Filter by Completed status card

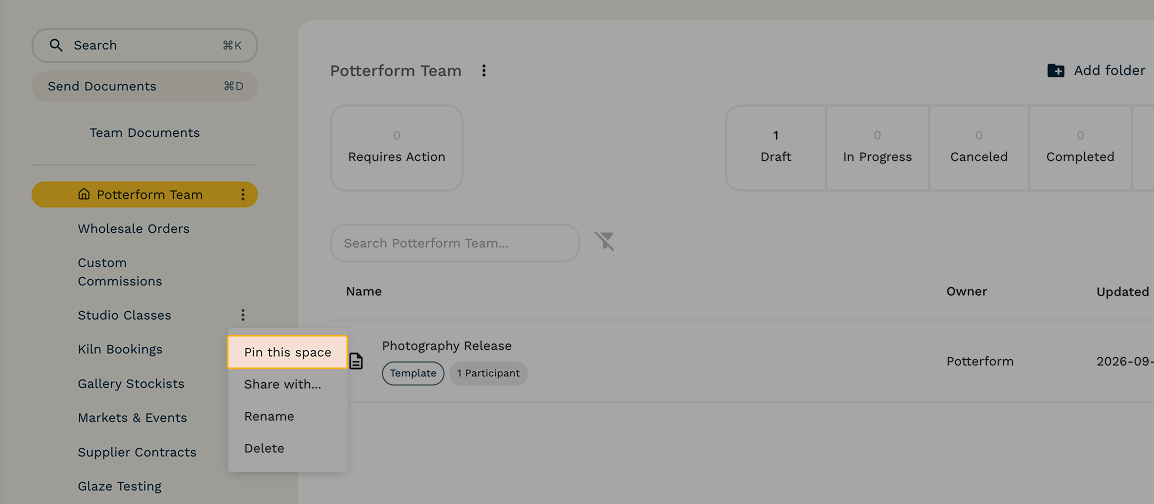1080,148
